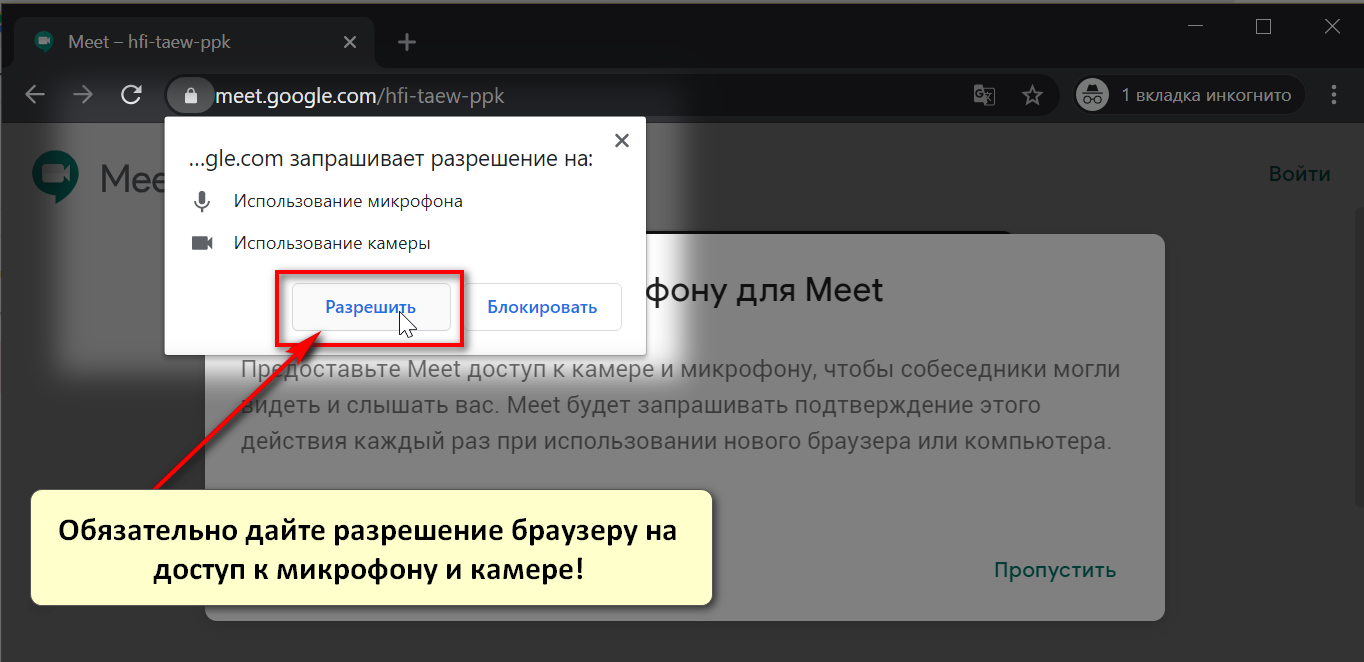The height and width of the screenshot is (662, 1364).
Task: Close the permission request popup
Action: pos(621,141)
